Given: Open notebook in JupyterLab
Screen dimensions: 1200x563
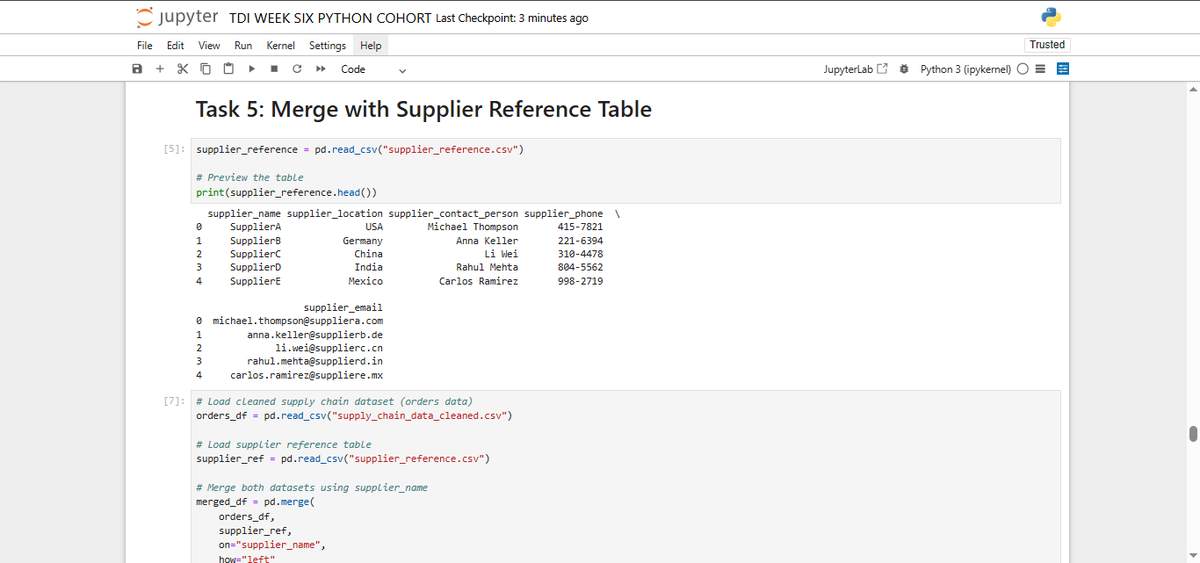Looking at the screenshot, I should point(854,69).
